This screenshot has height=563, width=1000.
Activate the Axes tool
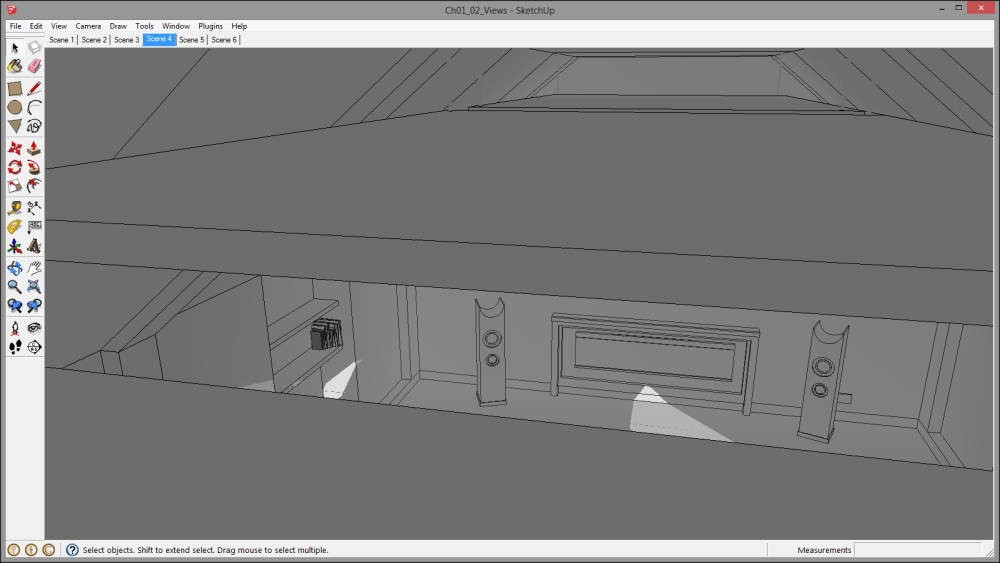pos(15,246)
